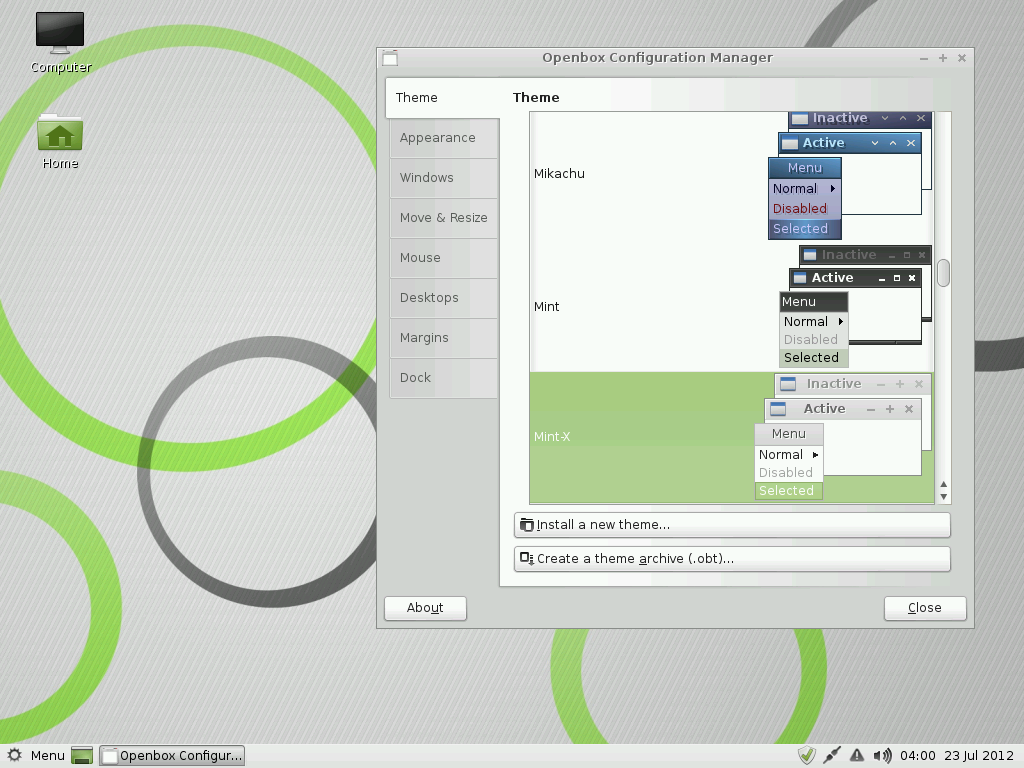
Task: Select the Mikachu theme row
Action: pos(731,175)
